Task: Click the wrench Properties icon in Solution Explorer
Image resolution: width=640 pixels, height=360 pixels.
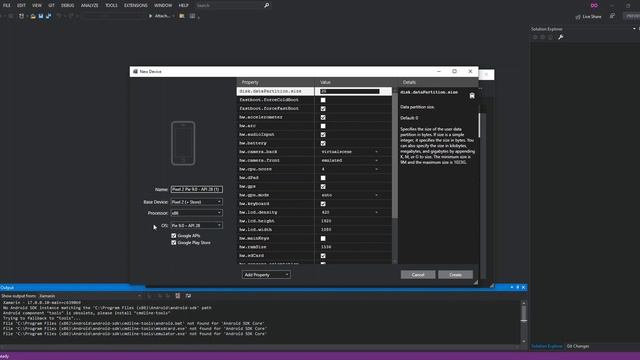Action: click(x=560, y=37)
